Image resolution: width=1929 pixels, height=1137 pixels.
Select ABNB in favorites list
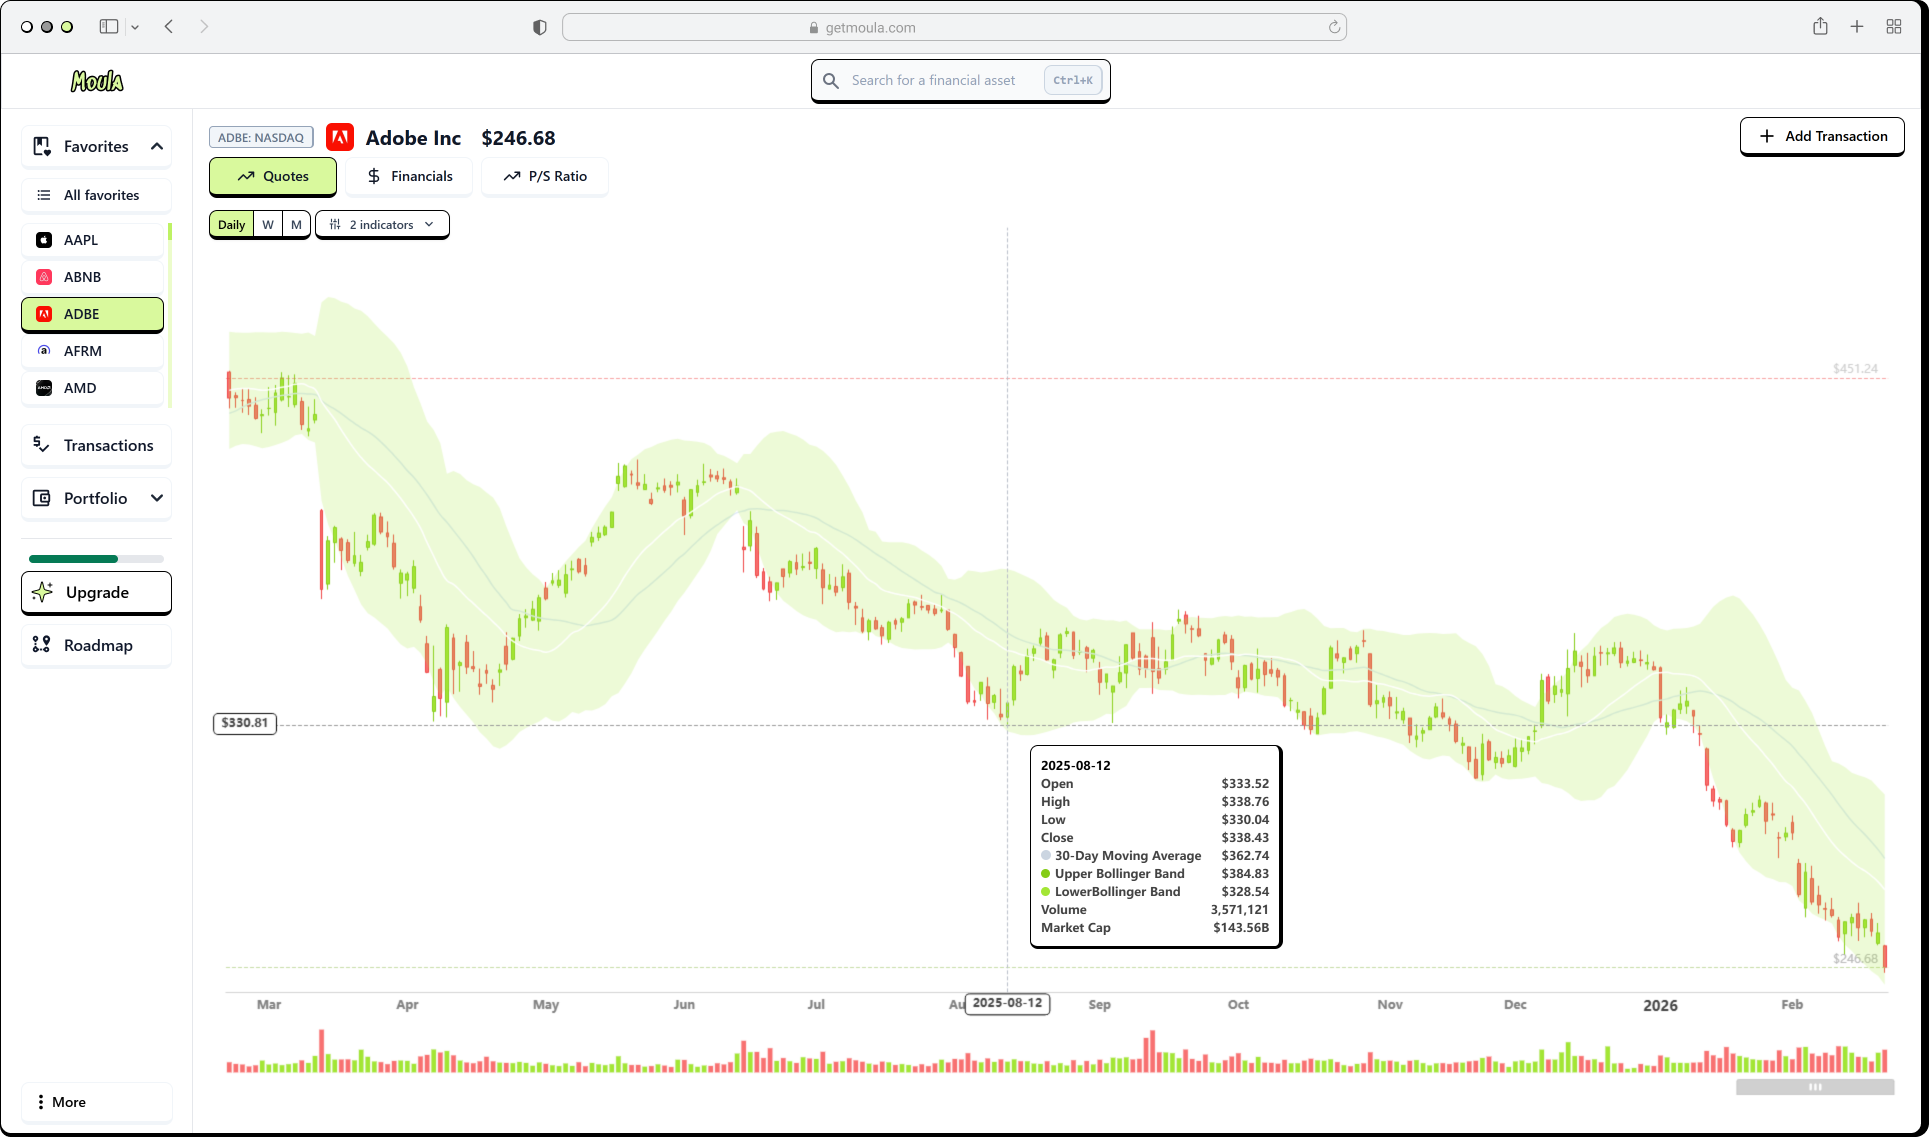click(x=92, y=277)
